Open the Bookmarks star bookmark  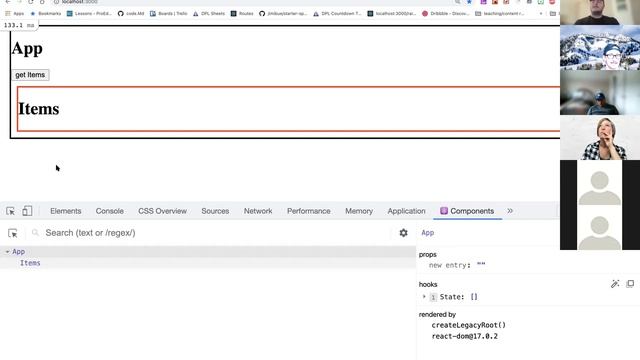46,13
